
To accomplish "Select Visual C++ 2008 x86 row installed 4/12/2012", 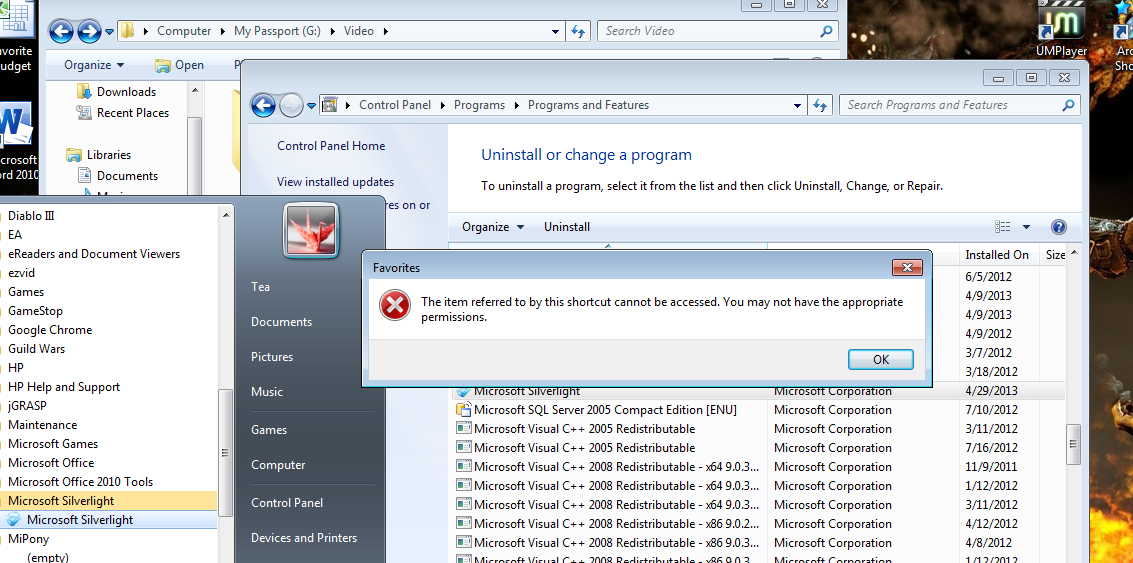I will (x=757, y=523).
